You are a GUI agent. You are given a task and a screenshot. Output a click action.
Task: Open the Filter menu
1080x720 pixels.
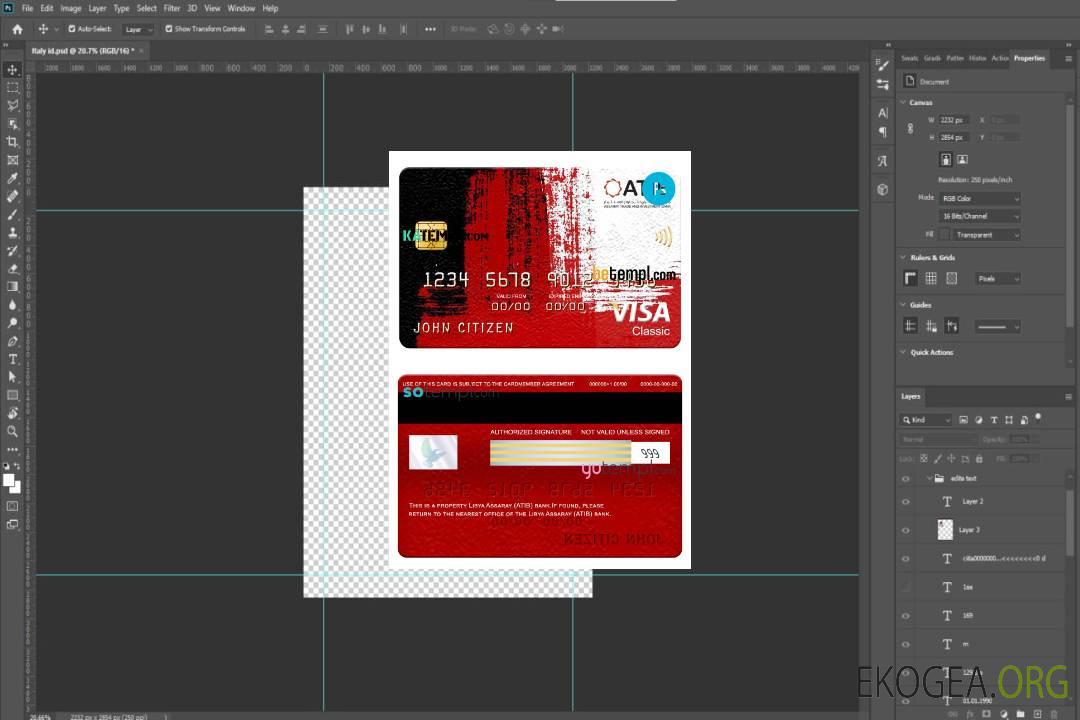point(172,8)
